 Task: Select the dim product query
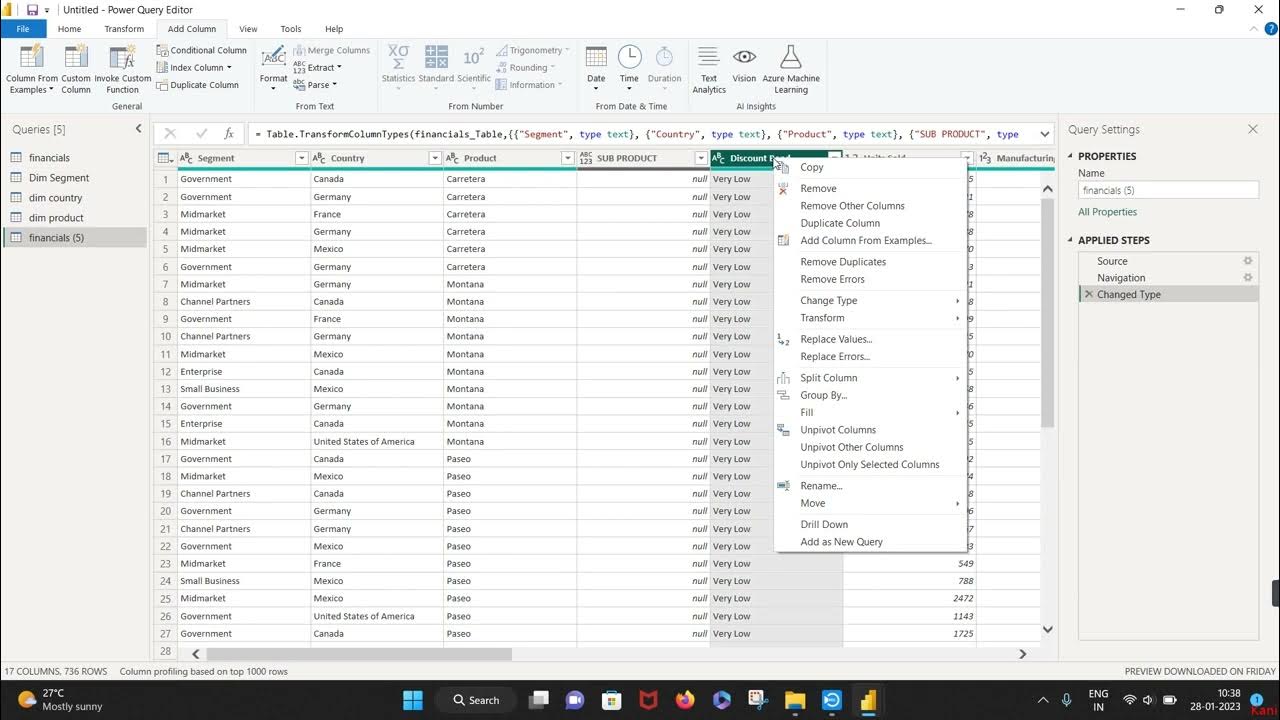tap(56, 218)
